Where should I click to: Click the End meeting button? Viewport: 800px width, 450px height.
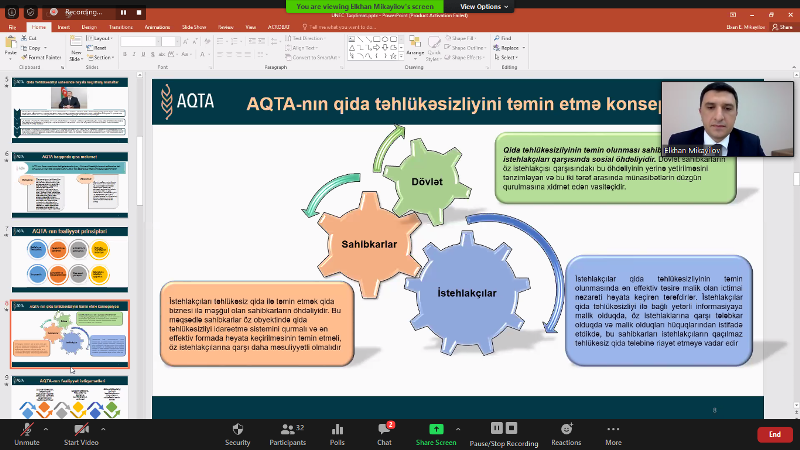(x=774, y=434)
